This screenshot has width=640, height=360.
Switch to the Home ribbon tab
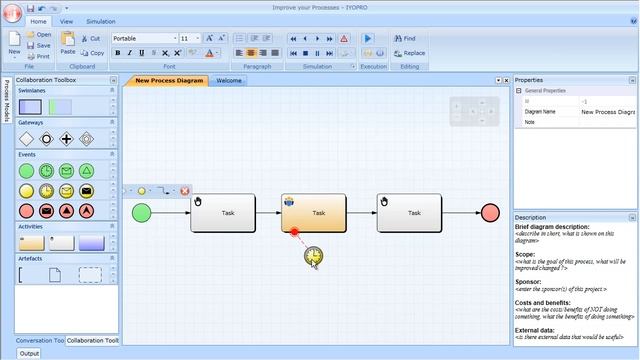coord(38,22)
